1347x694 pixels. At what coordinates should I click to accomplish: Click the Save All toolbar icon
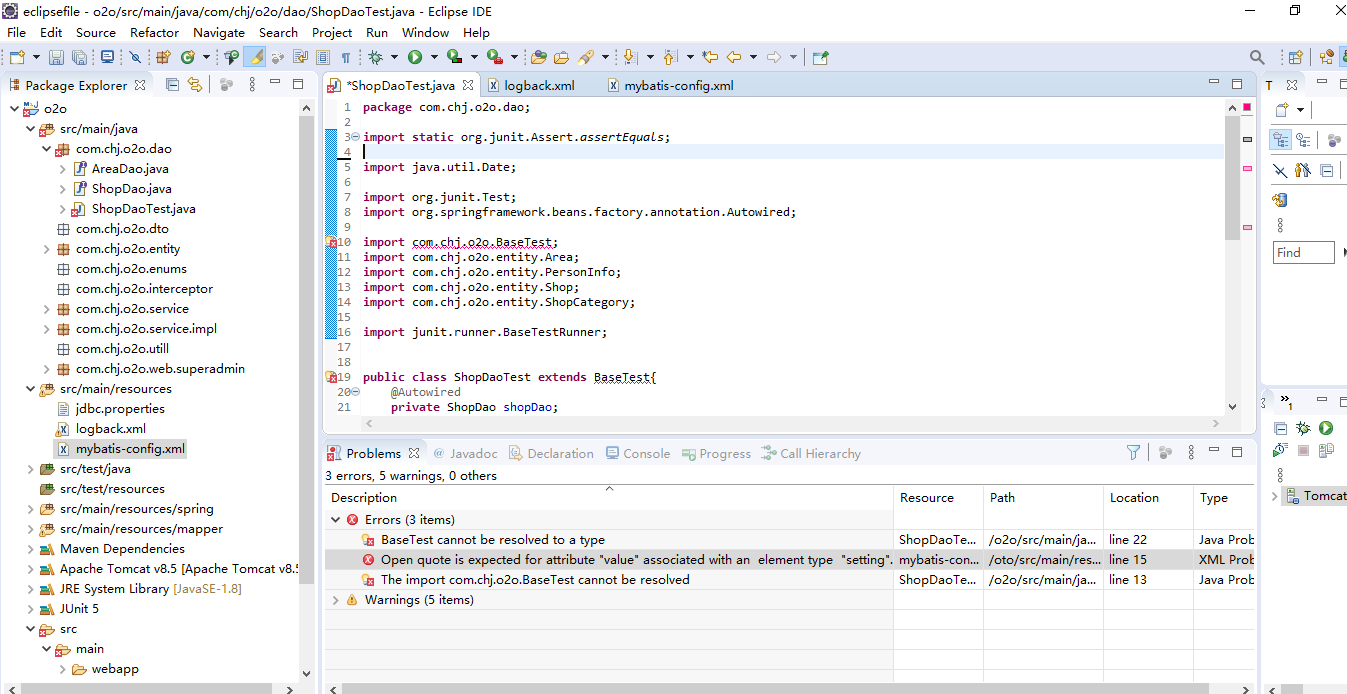(78, 58)
